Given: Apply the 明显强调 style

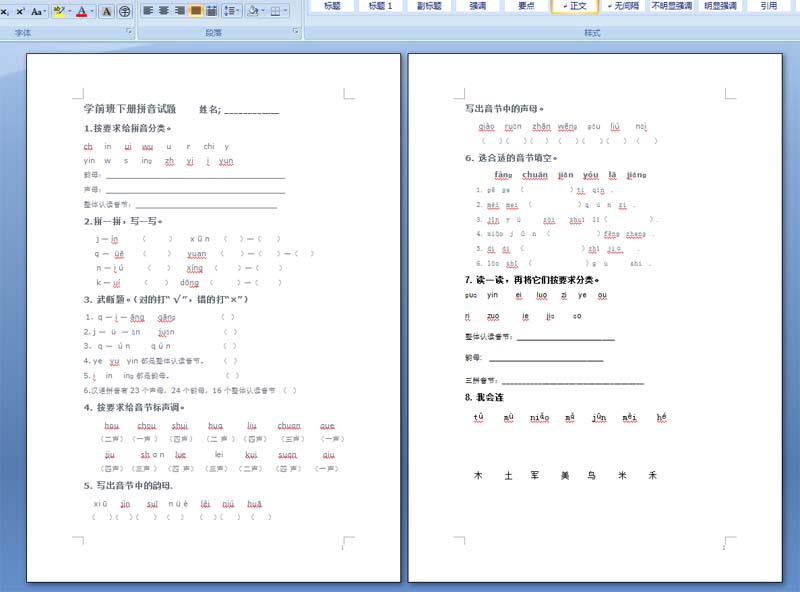Looking at the screenshot, I should 720,6.
